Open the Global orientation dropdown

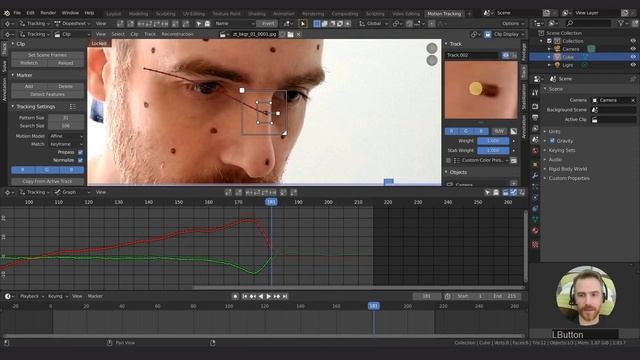point(373,24)
